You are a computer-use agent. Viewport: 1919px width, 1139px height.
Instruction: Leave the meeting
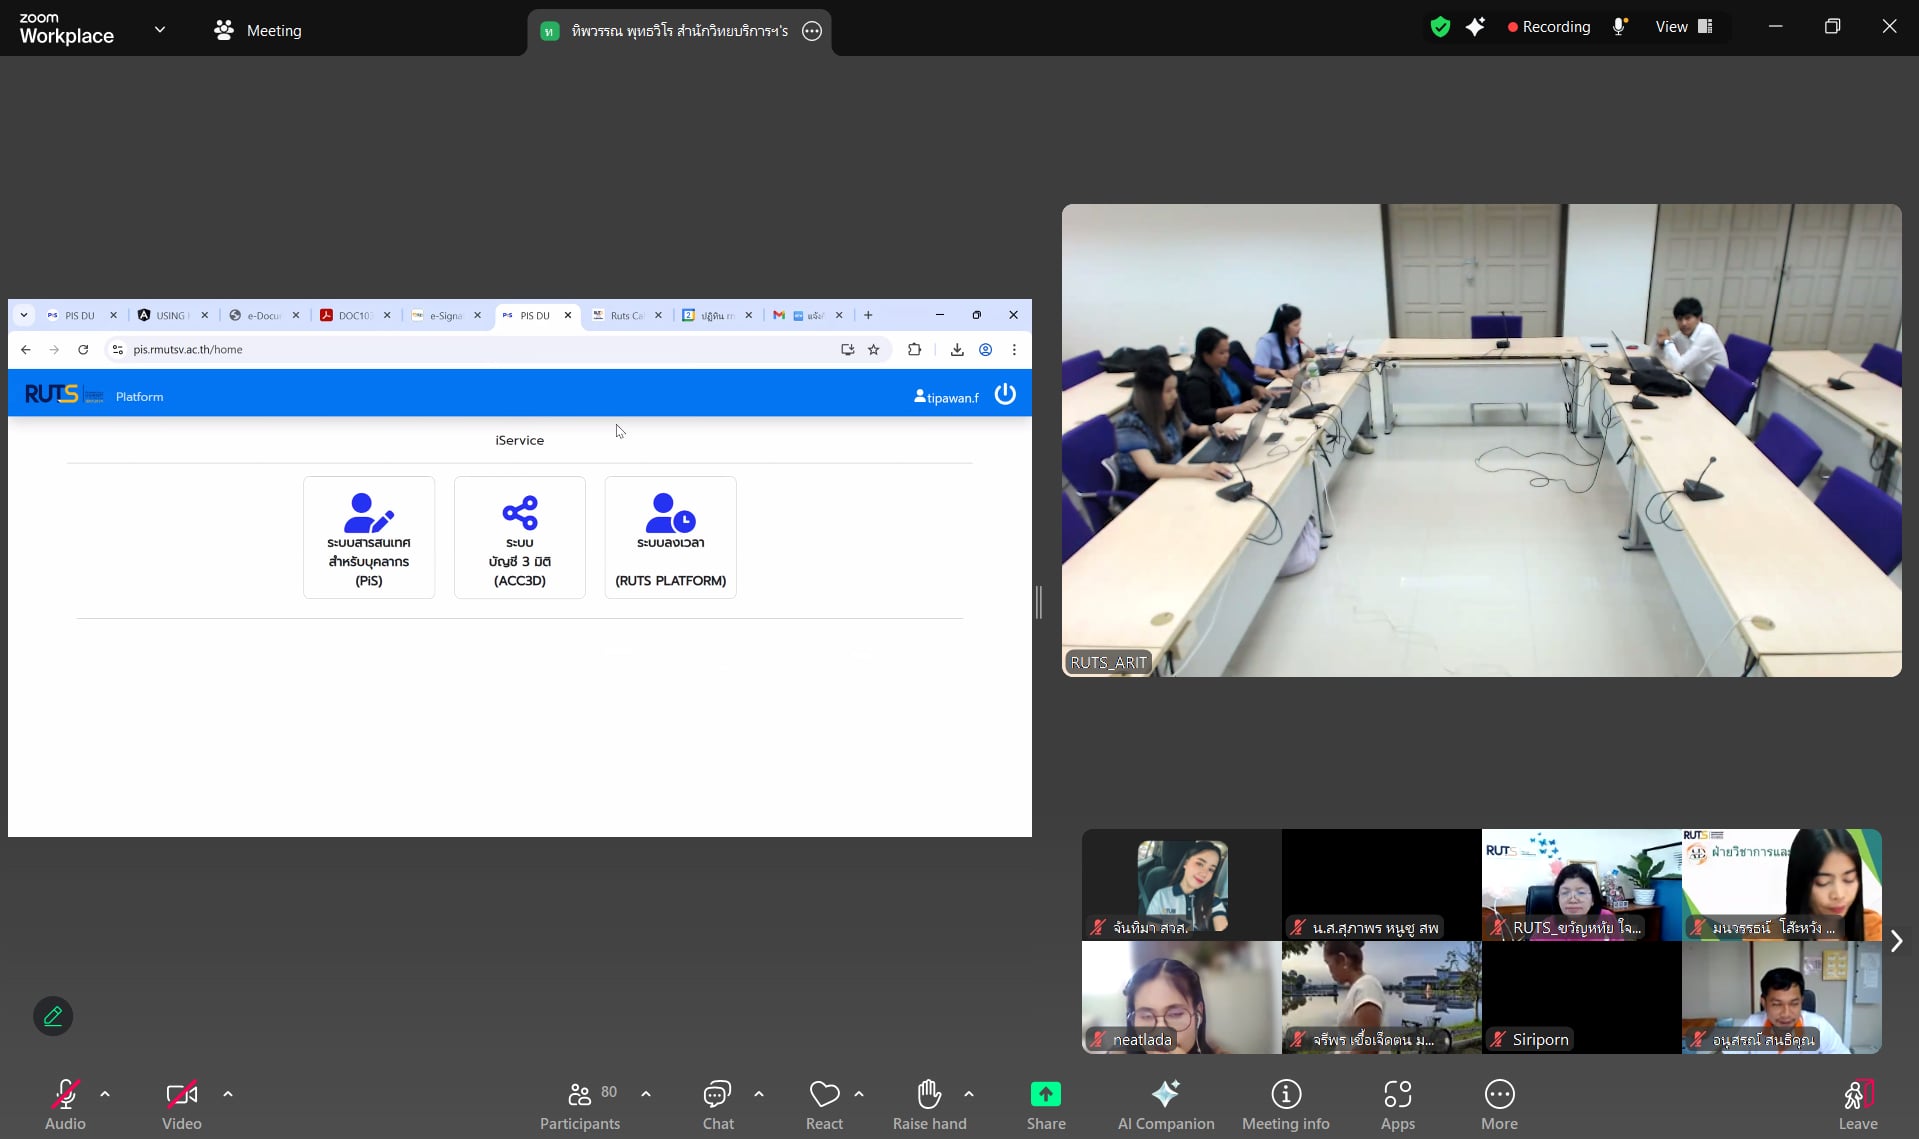(x=1857, y=1095)
